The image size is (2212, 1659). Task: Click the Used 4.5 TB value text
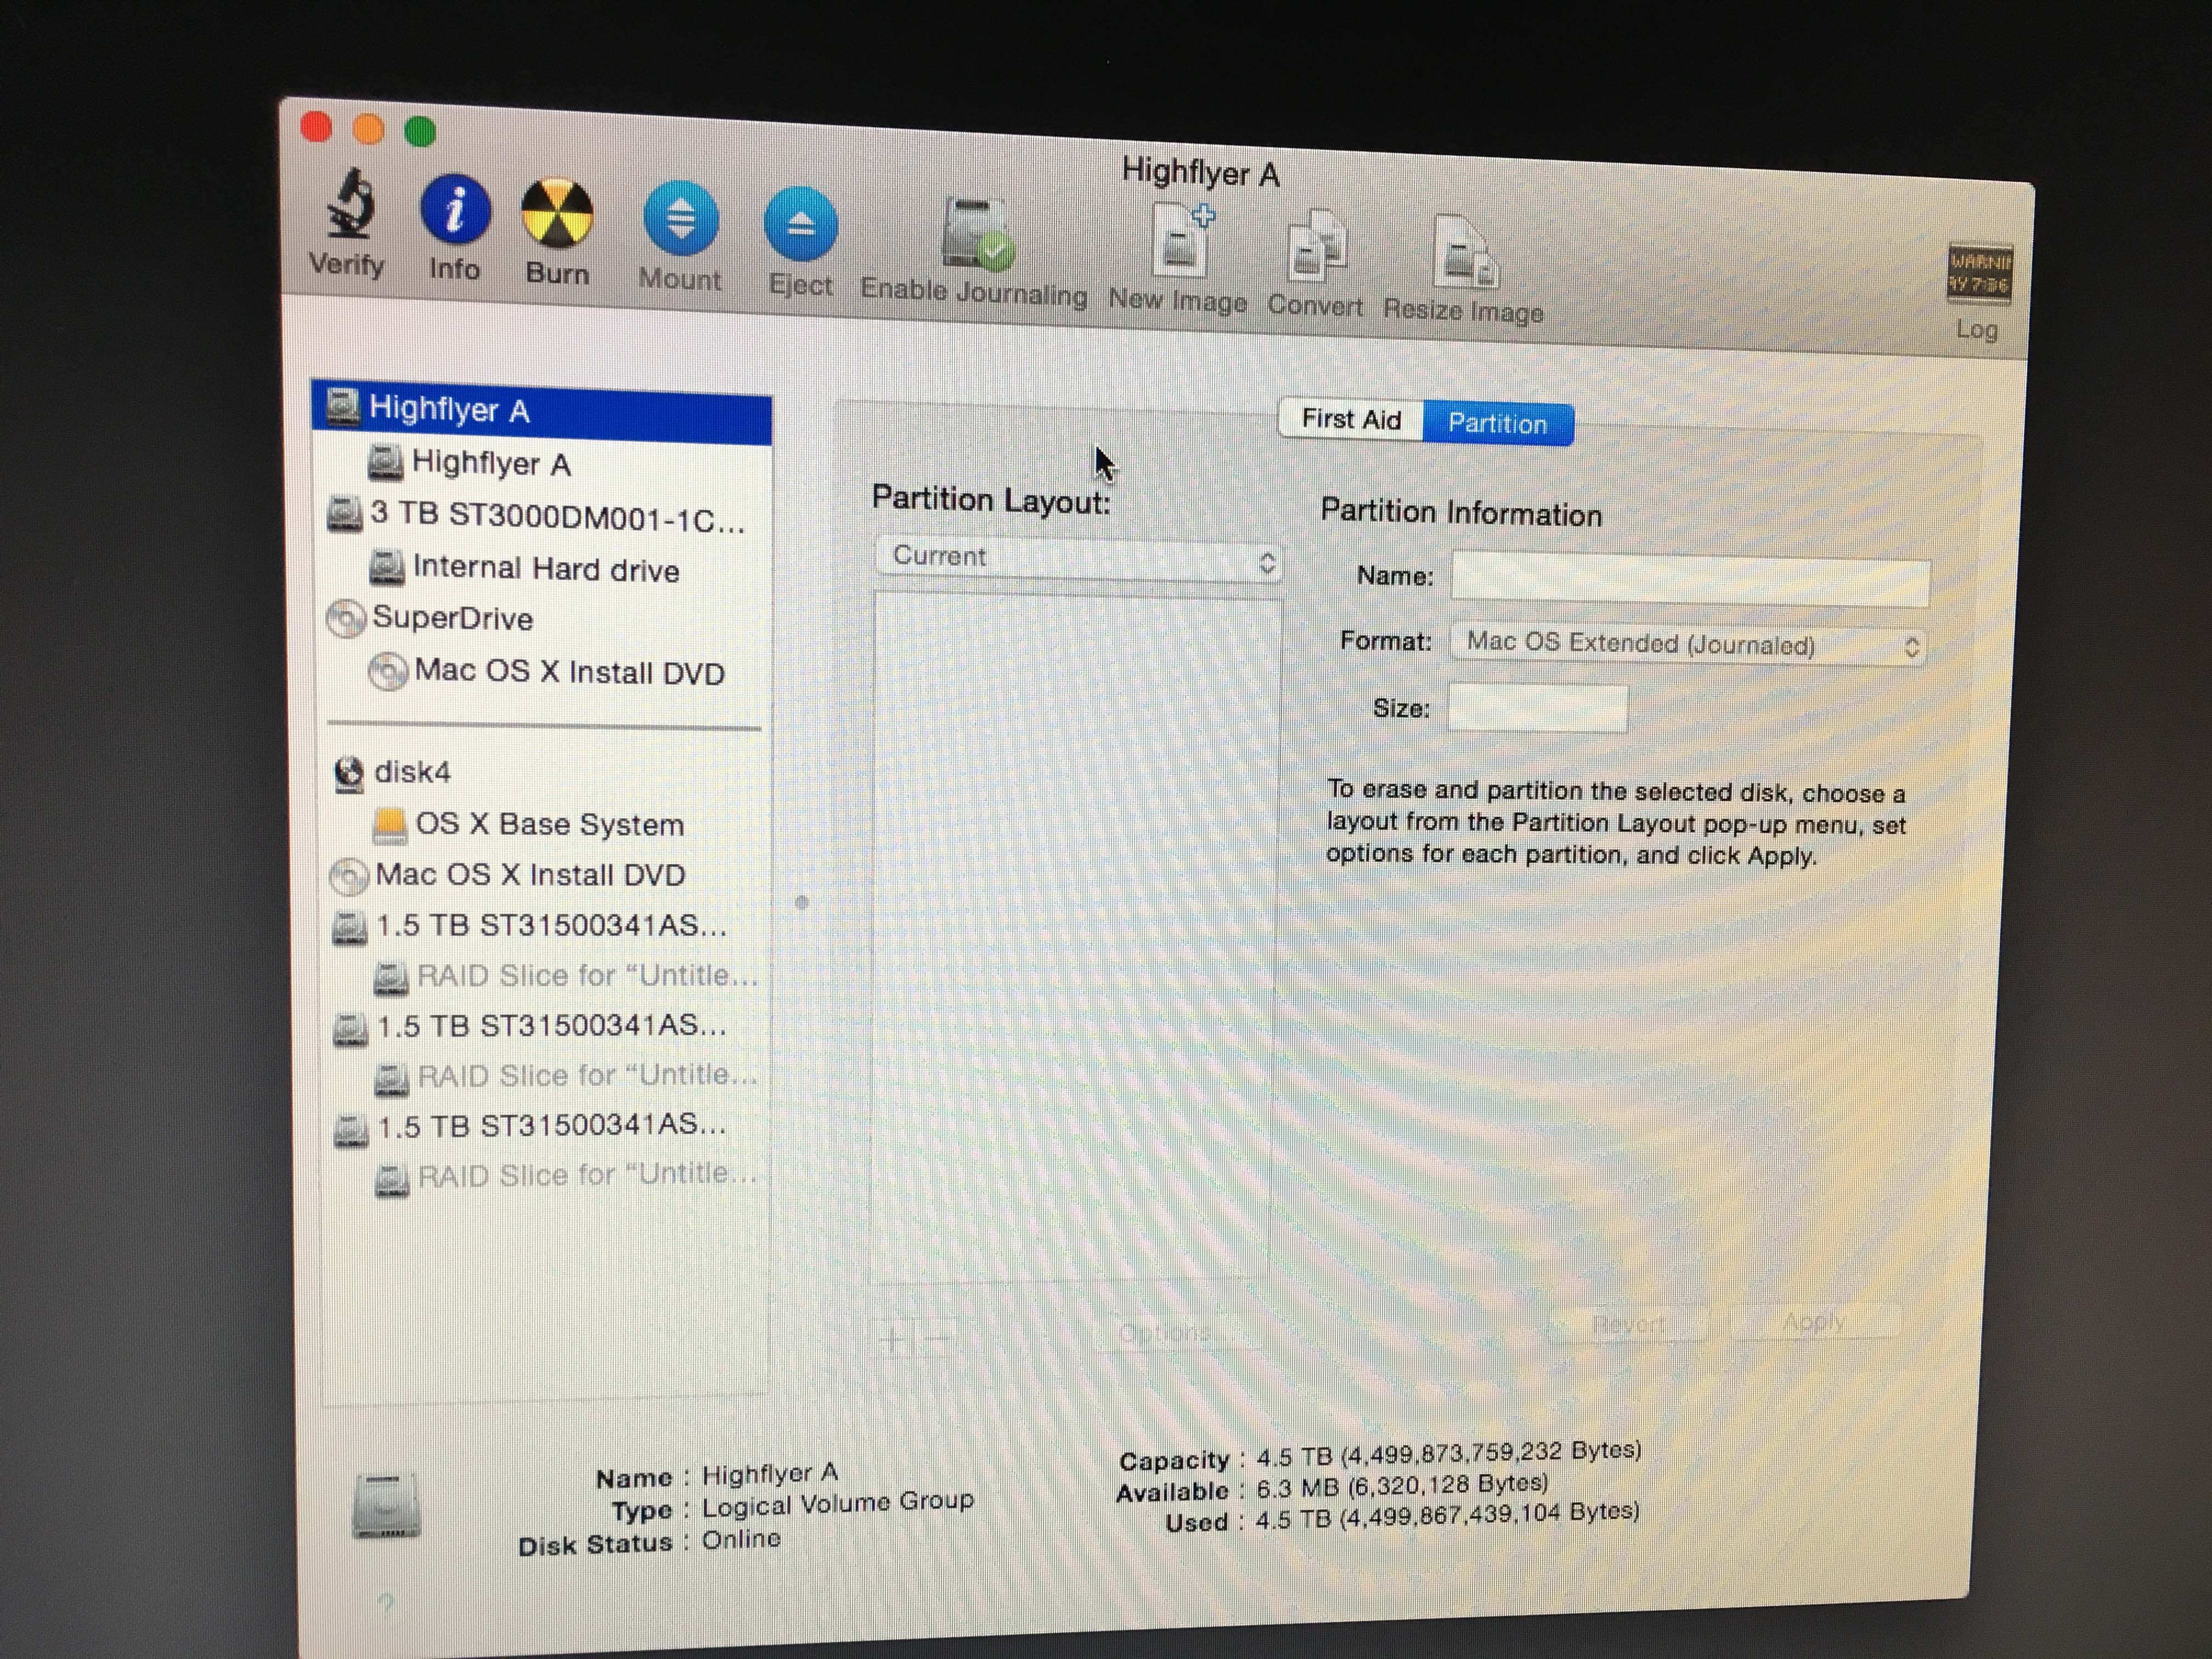[1447, 1515]
